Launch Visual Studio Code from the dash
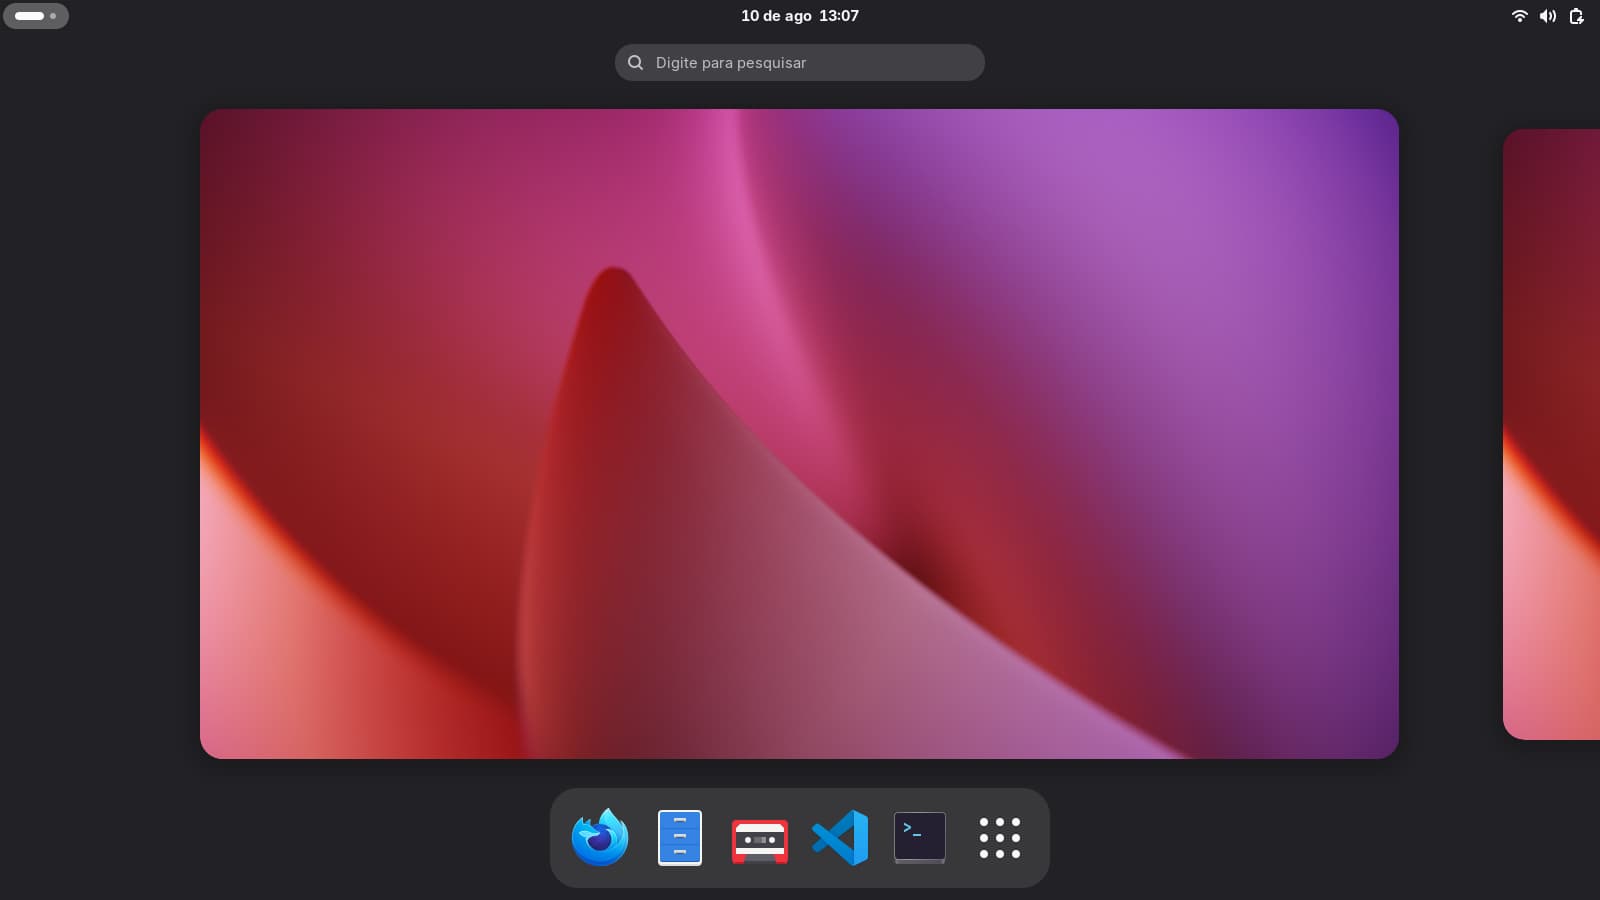Viewport: 1600px width, 900px height. click(x=840, y=838)
